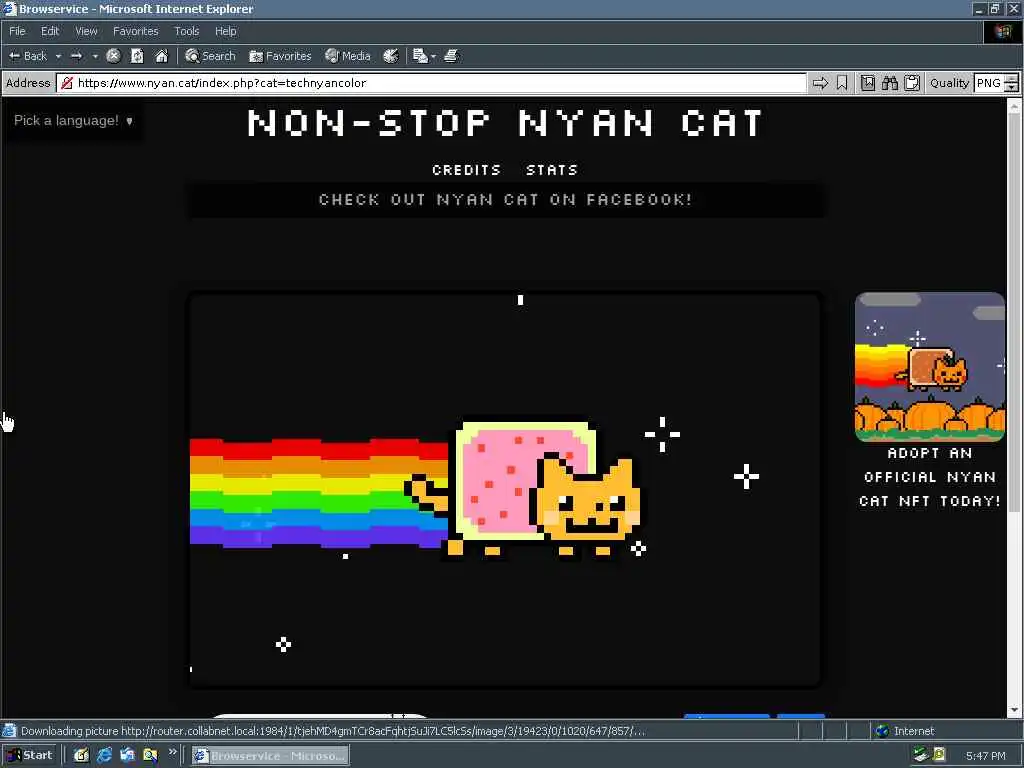Click Check out Nyan Cat on Facebook banner
This screenshot has height=768, width=1024.
point(505,199)
